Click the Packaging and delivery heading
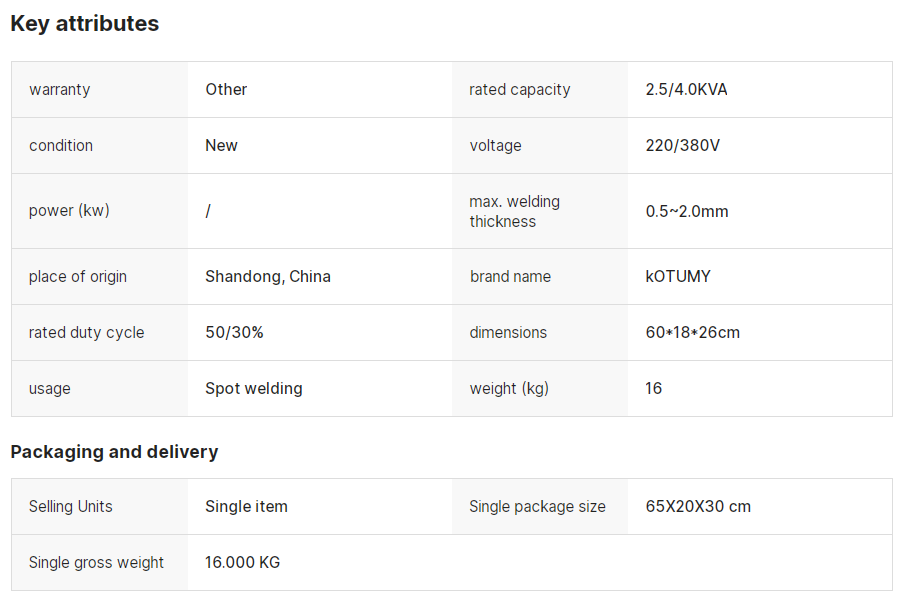904x616 pixels. coord(114,452)
